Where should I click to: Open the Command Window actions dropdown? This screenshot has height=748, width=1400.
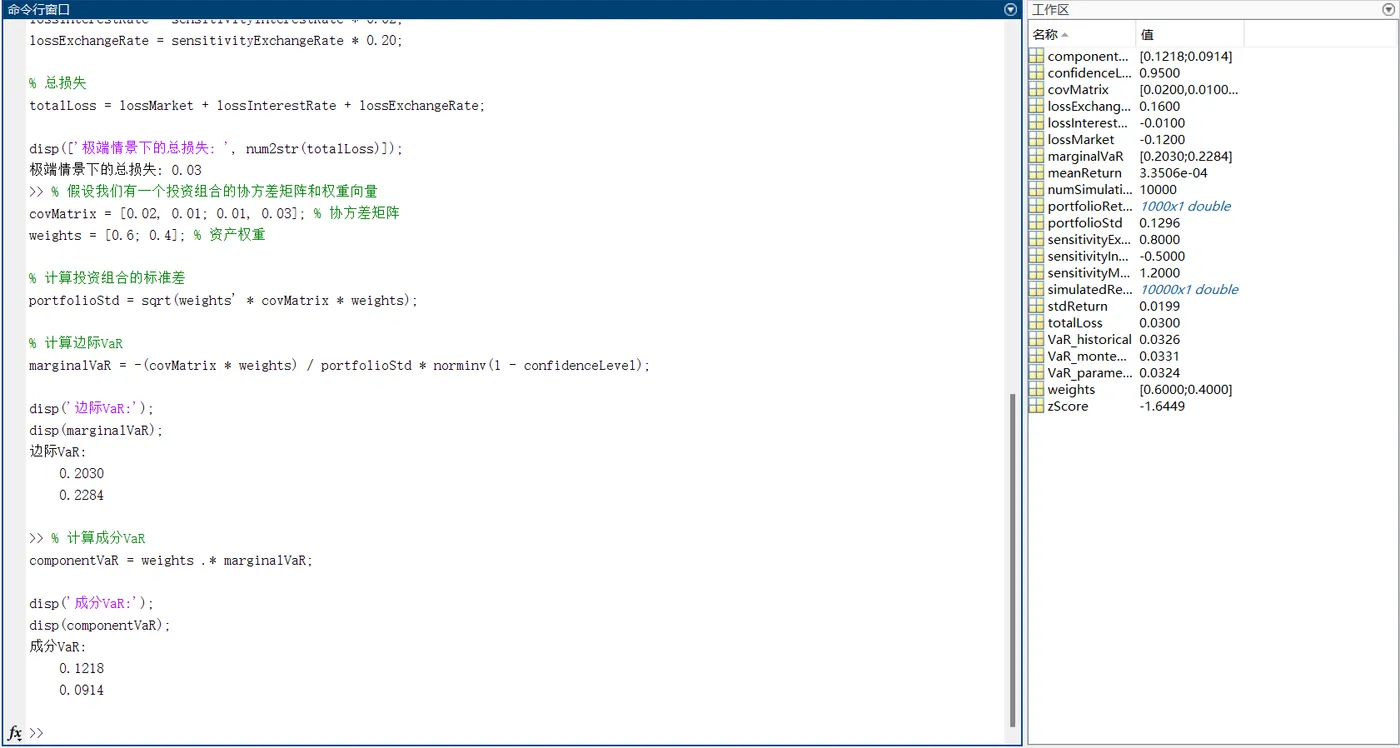(x=1010, y=9)
